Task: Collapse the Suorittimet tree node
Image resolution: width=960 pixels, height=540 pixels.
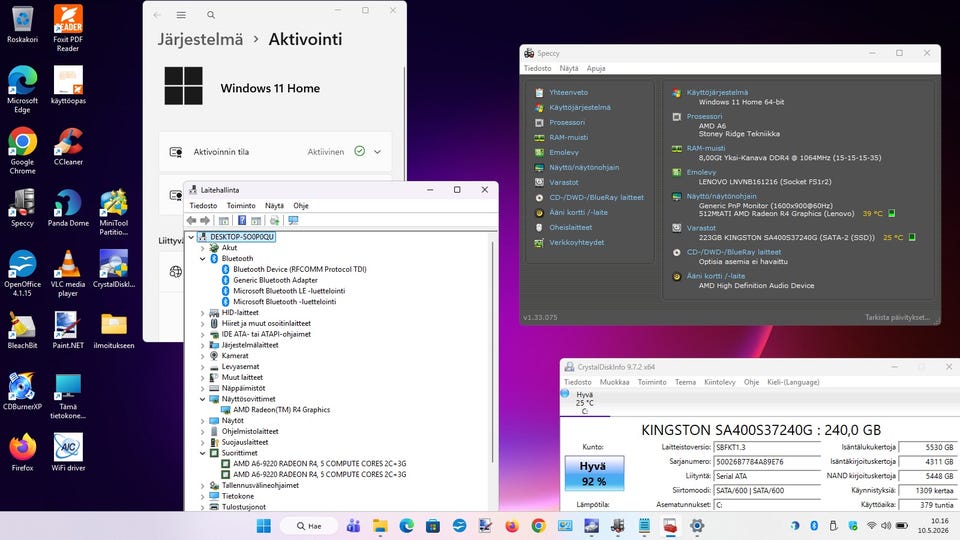Action: [203, 453]
